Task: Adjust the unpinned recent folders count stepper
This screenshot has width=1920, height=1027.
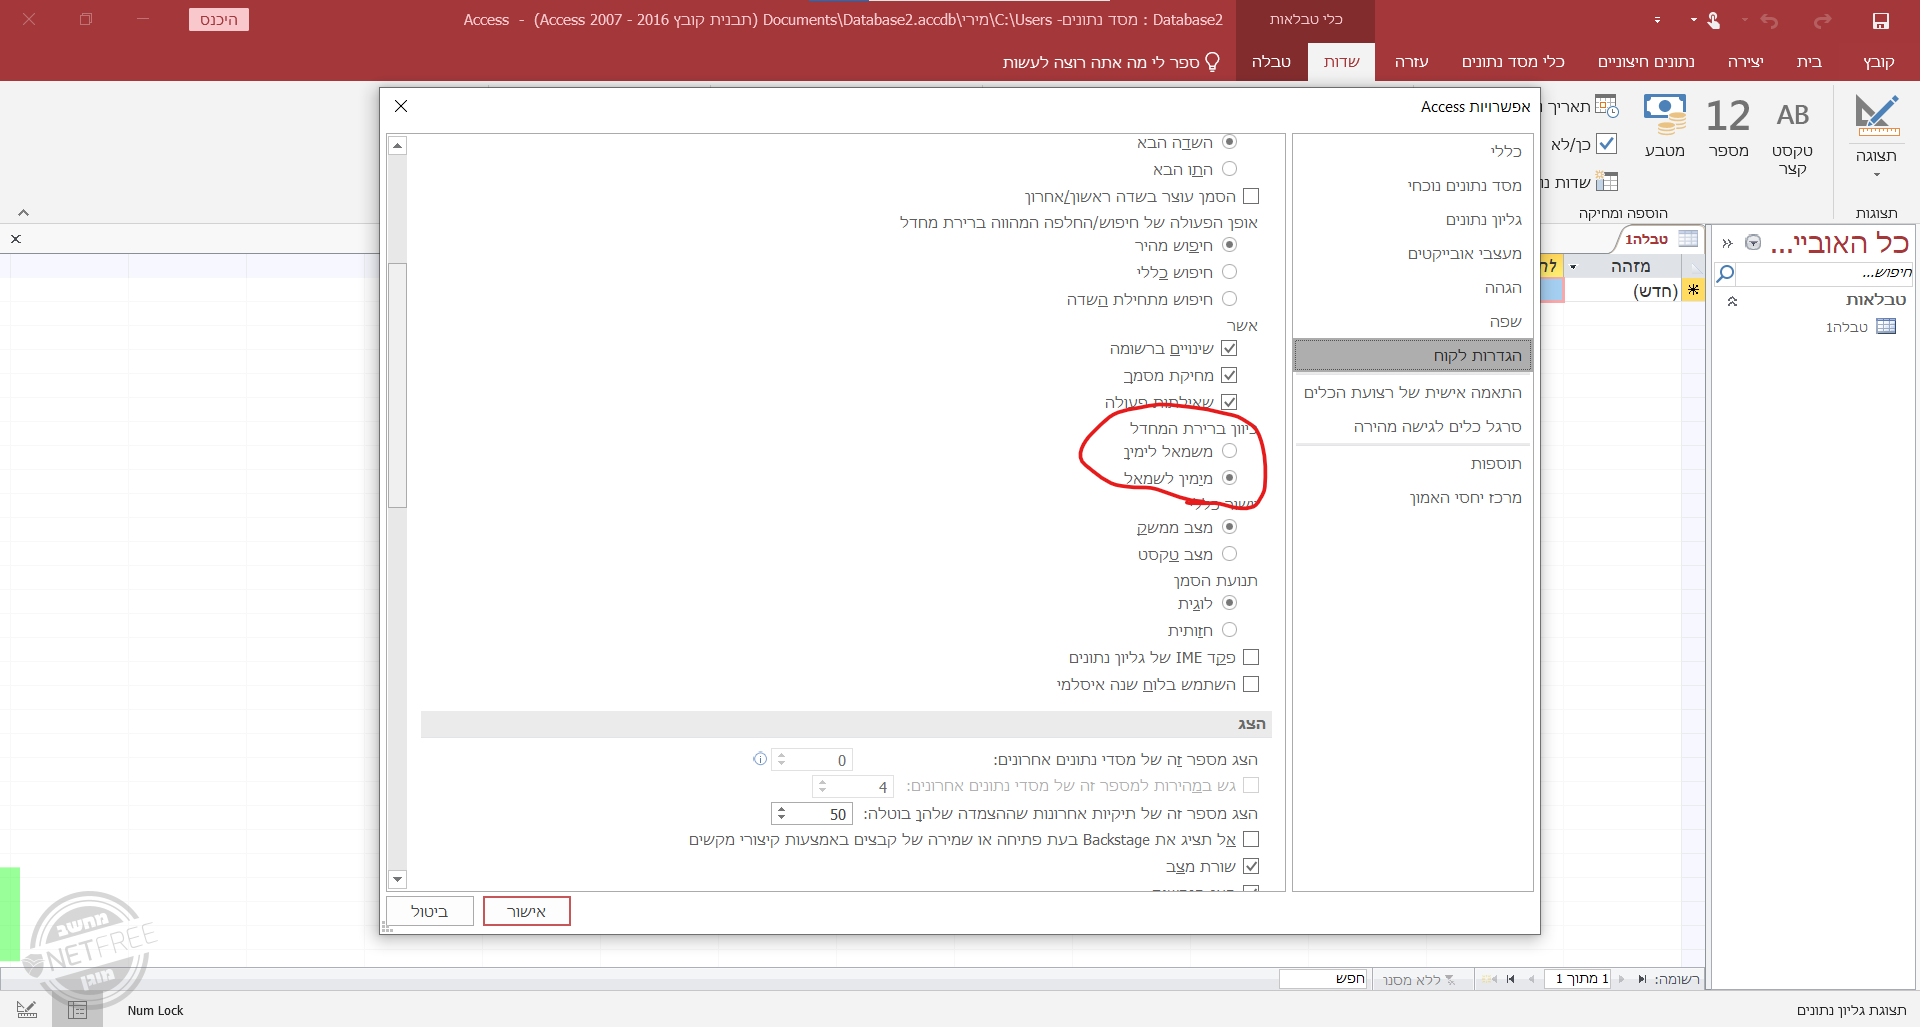Action: pyautogui.click(x=781, y=813)
